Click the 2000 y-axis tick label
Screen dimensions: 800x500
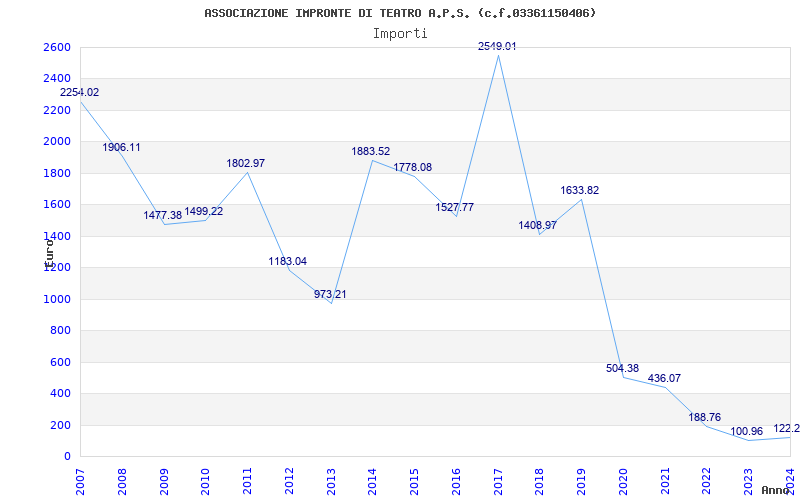[x=57, y=141]
